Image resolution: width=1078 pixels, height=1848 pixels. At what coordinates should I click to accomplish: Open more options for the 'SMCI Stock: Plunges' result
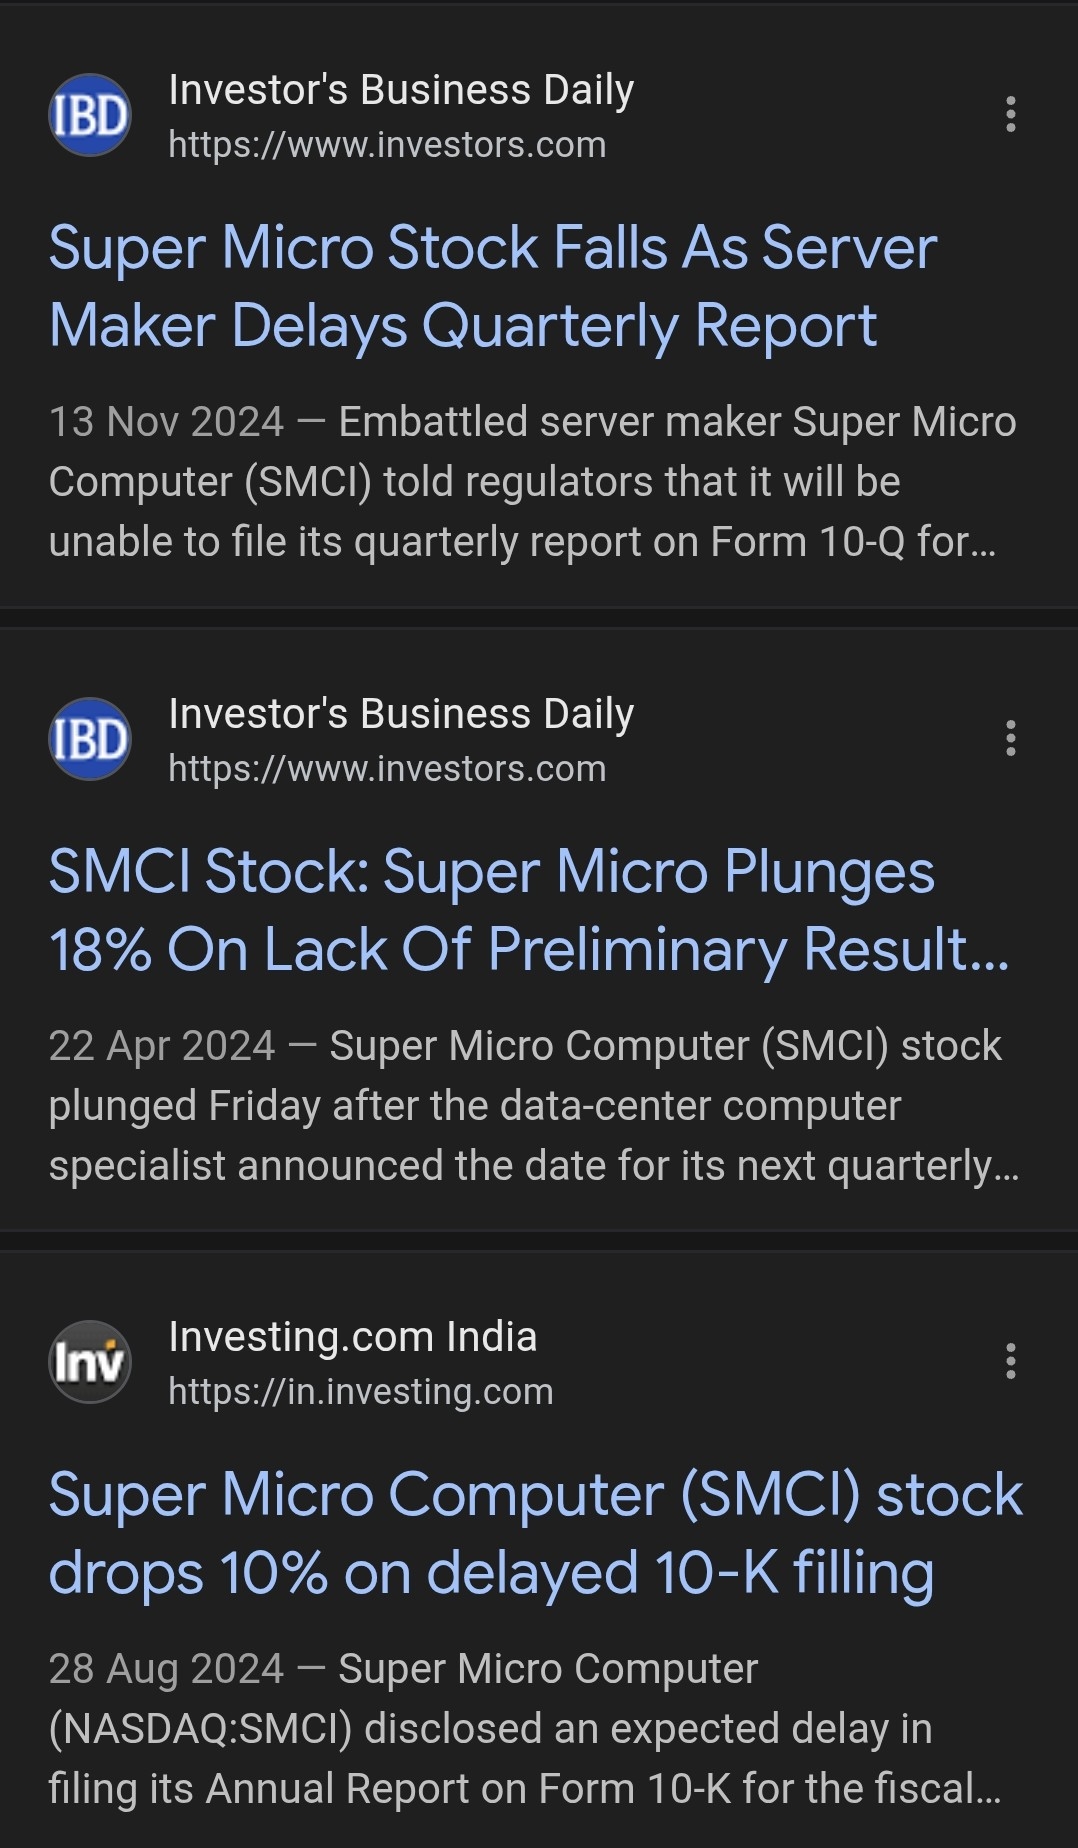coord(1011,739)
